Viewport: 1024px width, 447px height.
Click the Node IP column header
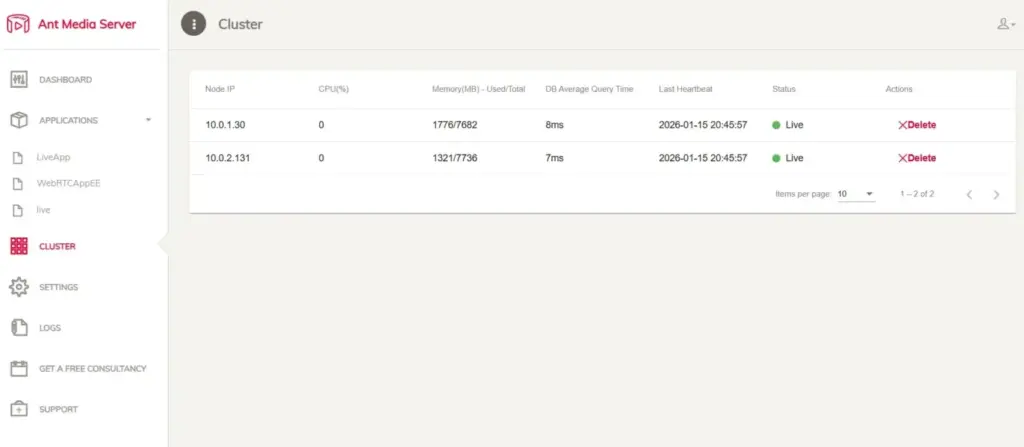[220, 89]
